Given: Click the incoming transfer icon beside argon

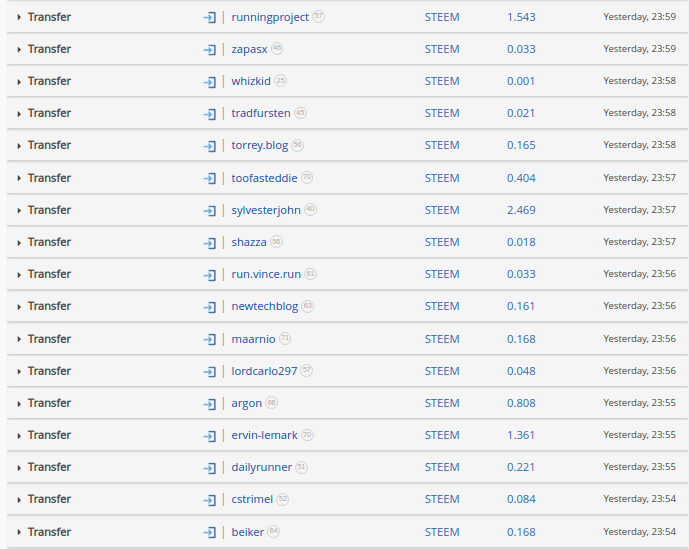Looking at the screenshot, I should coord(210,404).
